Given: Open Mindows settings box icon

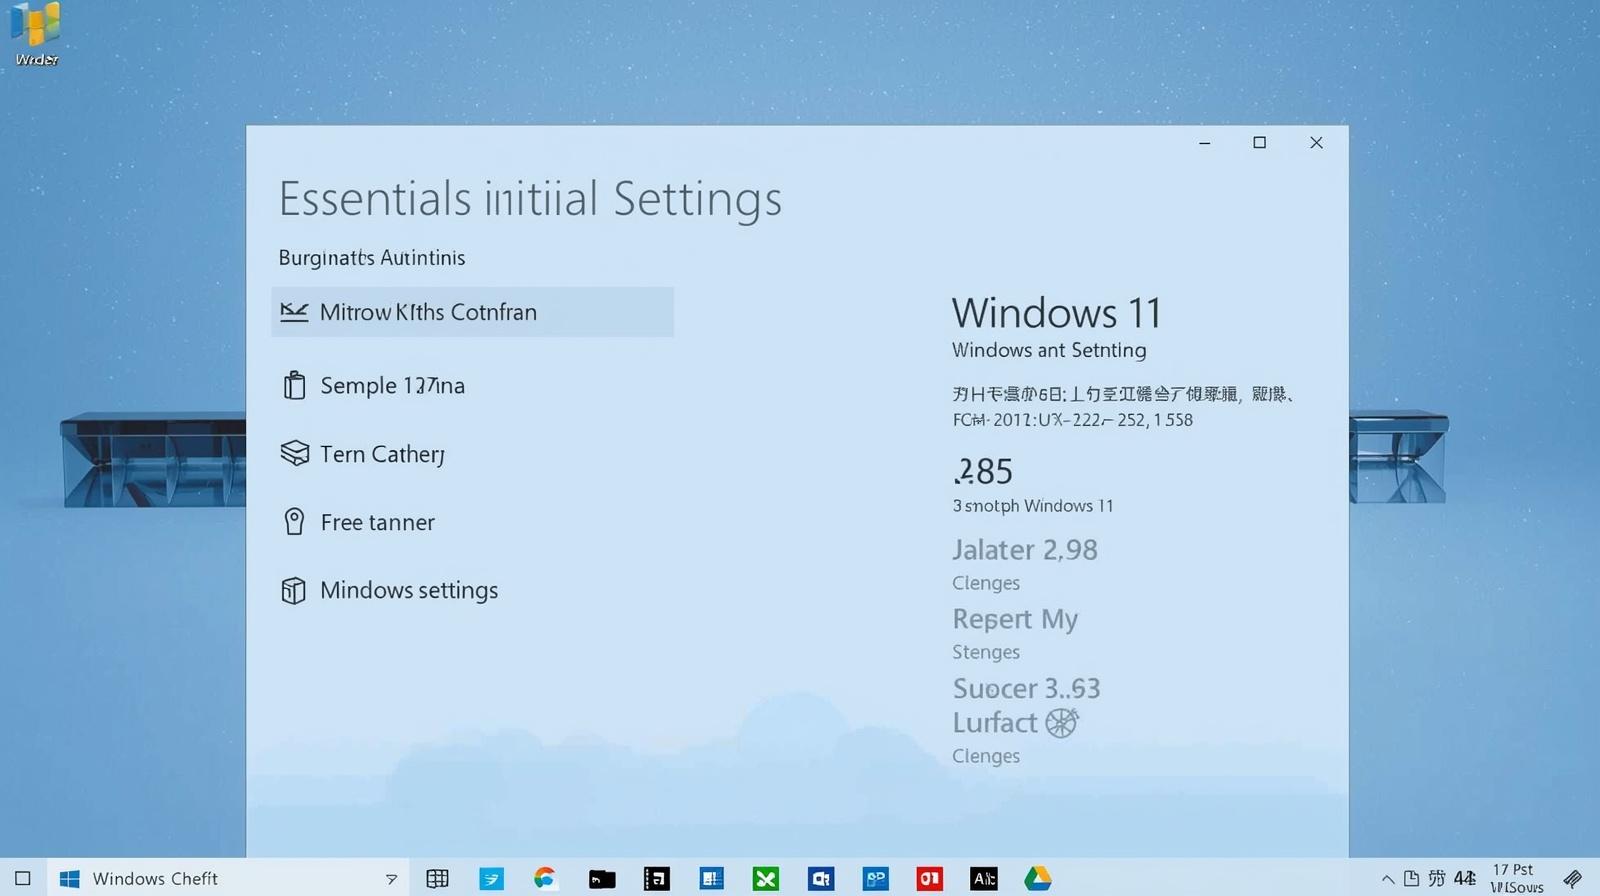Looking at the screenshot, I should [293, 591].
